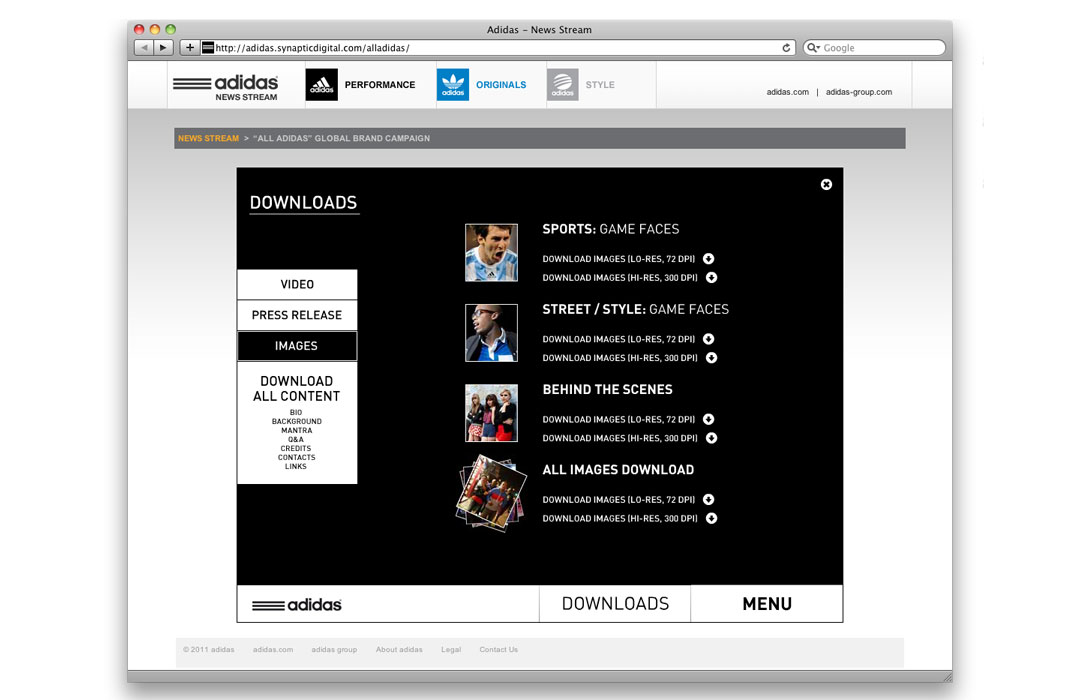Click the browser forward arrow button
Viewport: 1082px width, 700px height.
point(163,48)
